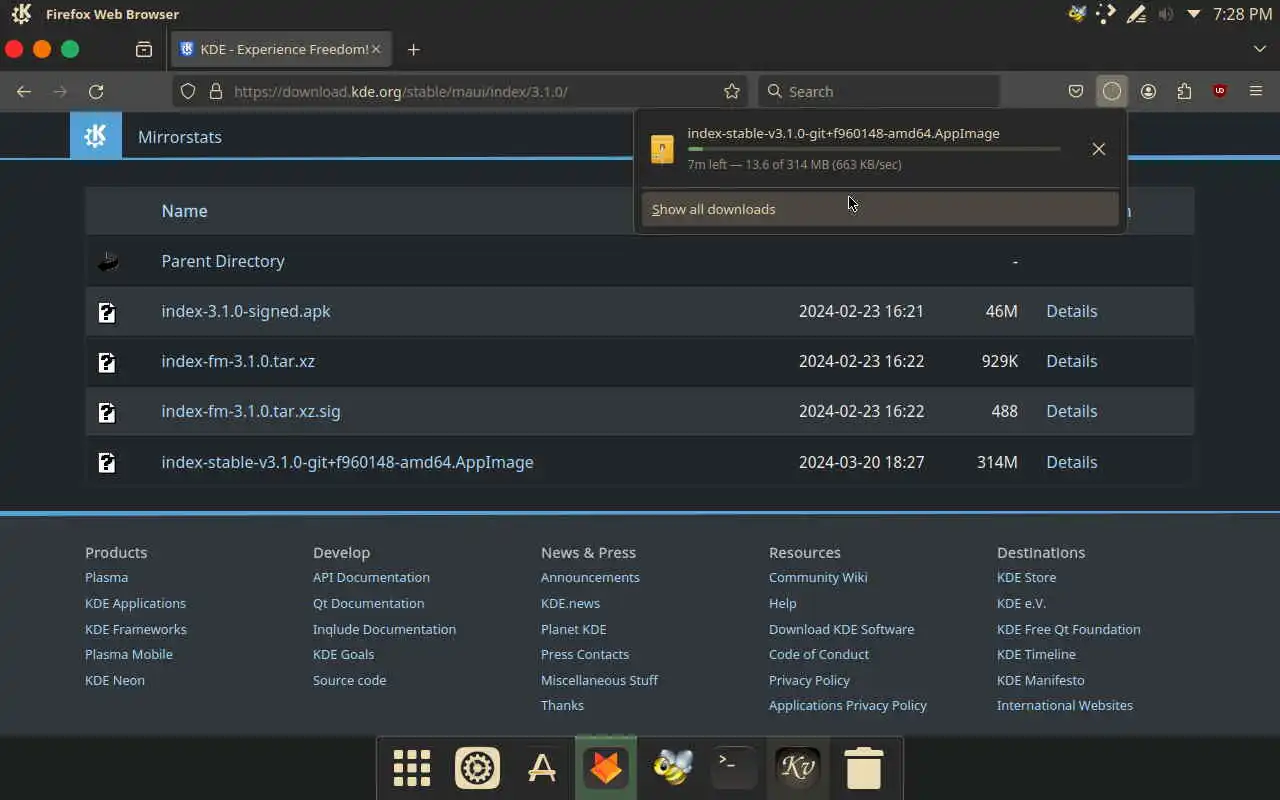The image size is (1280, 800).
Task: Open Details for the 488 byte sig file
Action: point(1071,411)
